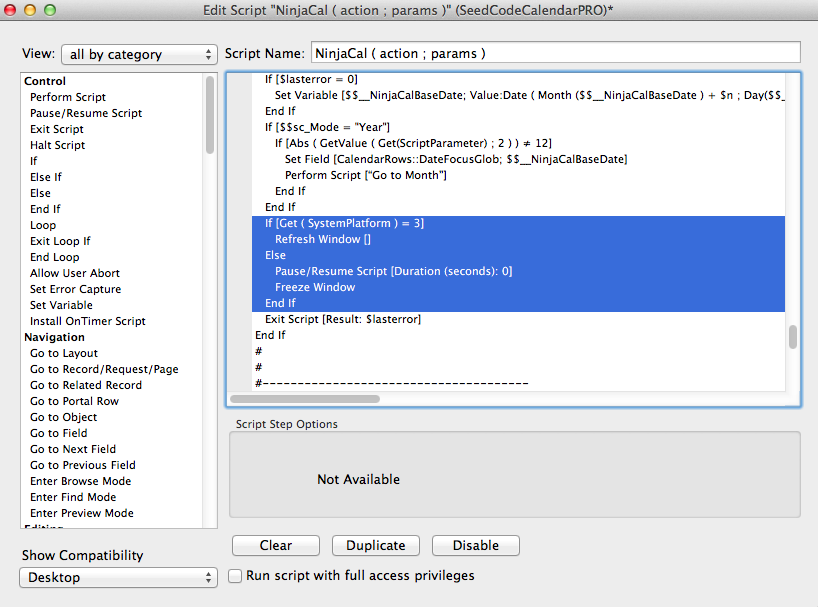Viewport: 818px width, 607px height.
Task: Minimize the Edit Script window
Action: (x=30, y=10)
